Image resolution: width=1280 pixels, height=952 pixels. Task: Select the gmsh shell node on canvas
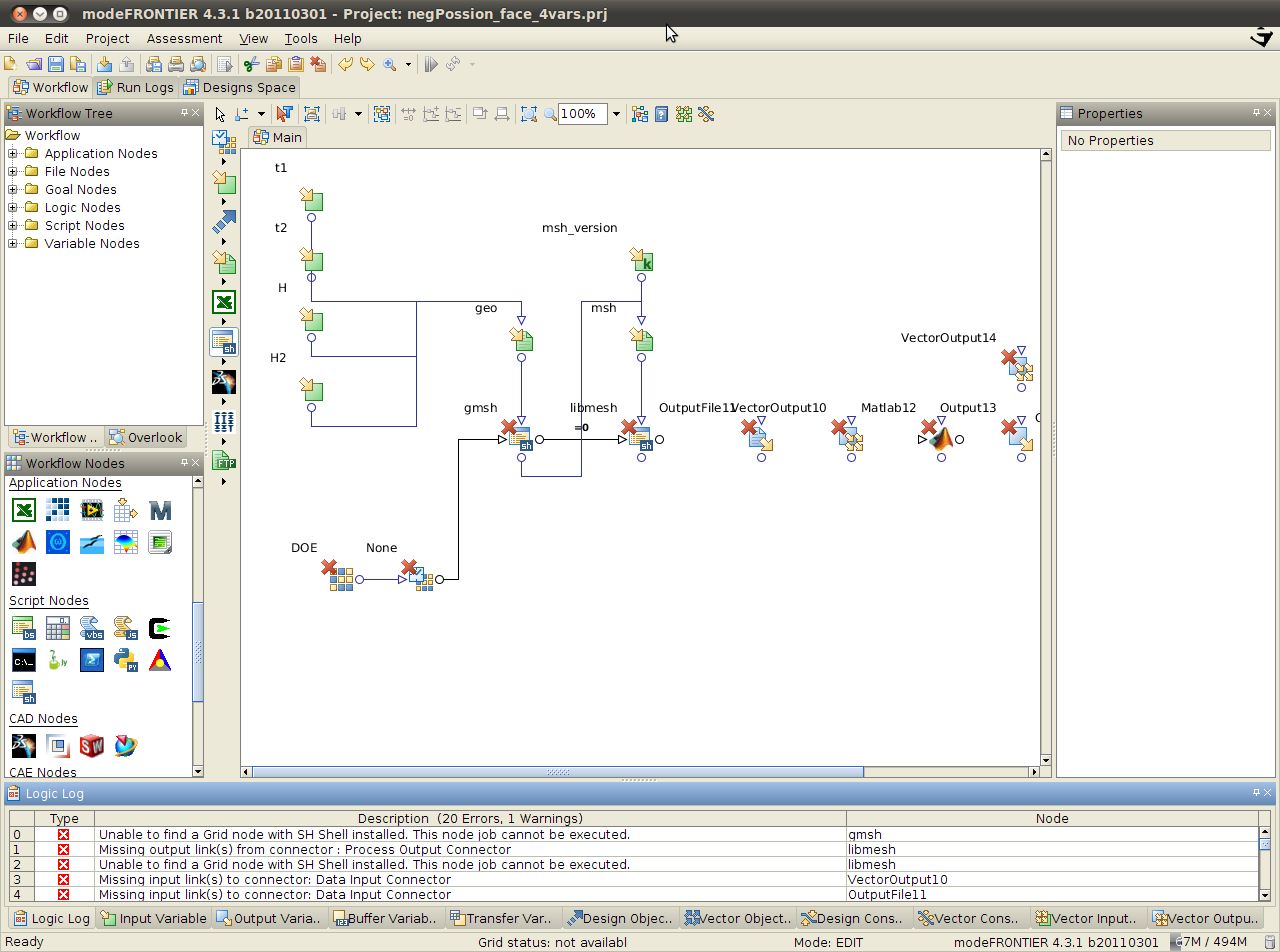tap(518, 436)
